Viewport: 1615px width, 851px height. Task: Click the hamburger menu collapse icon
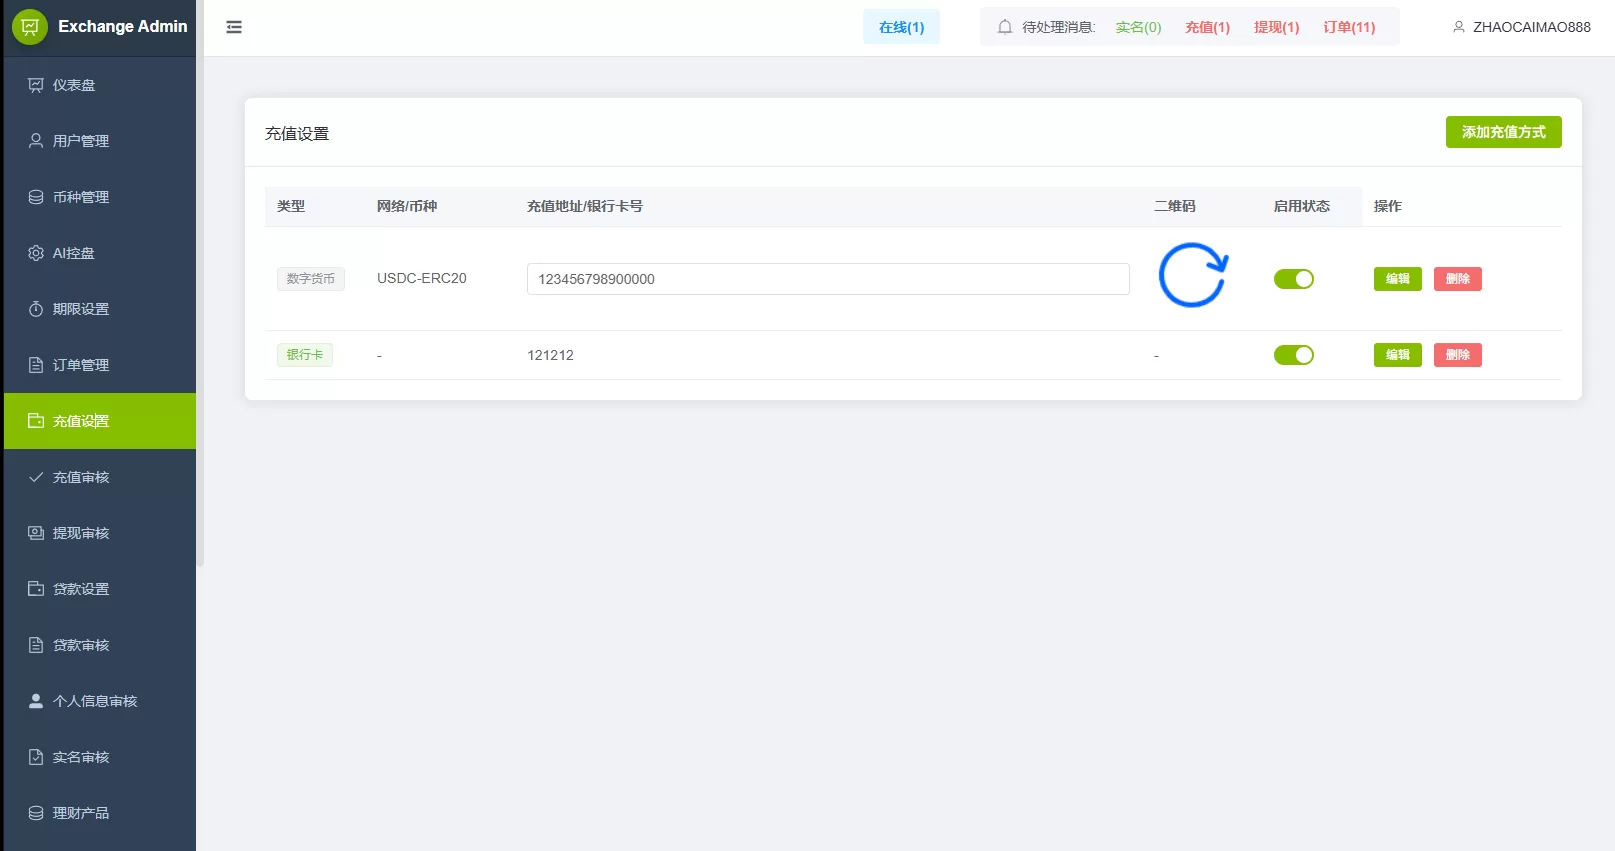click(234, 27)
